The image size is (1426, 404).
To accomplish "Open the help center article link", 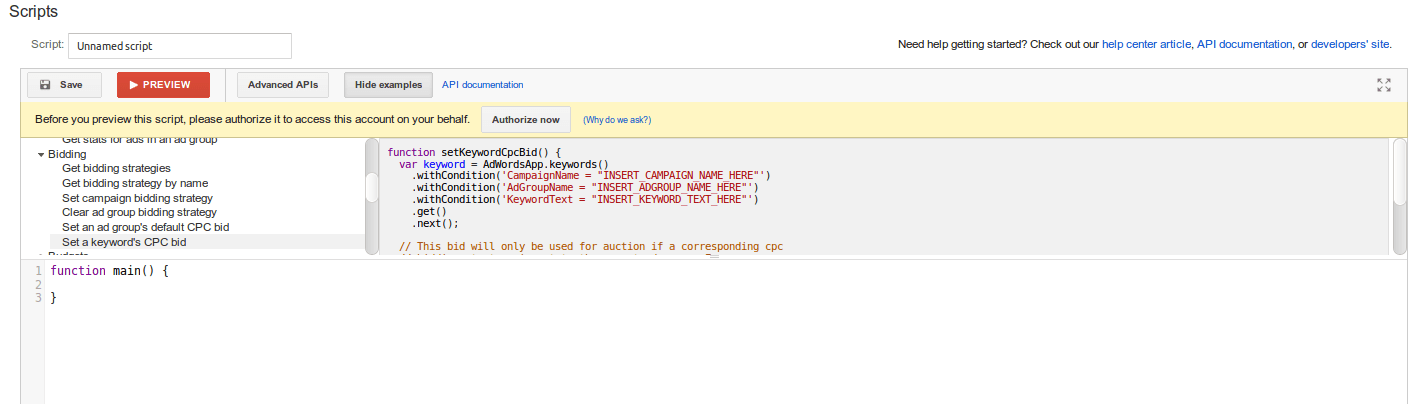I will (x=1146, y=45).
